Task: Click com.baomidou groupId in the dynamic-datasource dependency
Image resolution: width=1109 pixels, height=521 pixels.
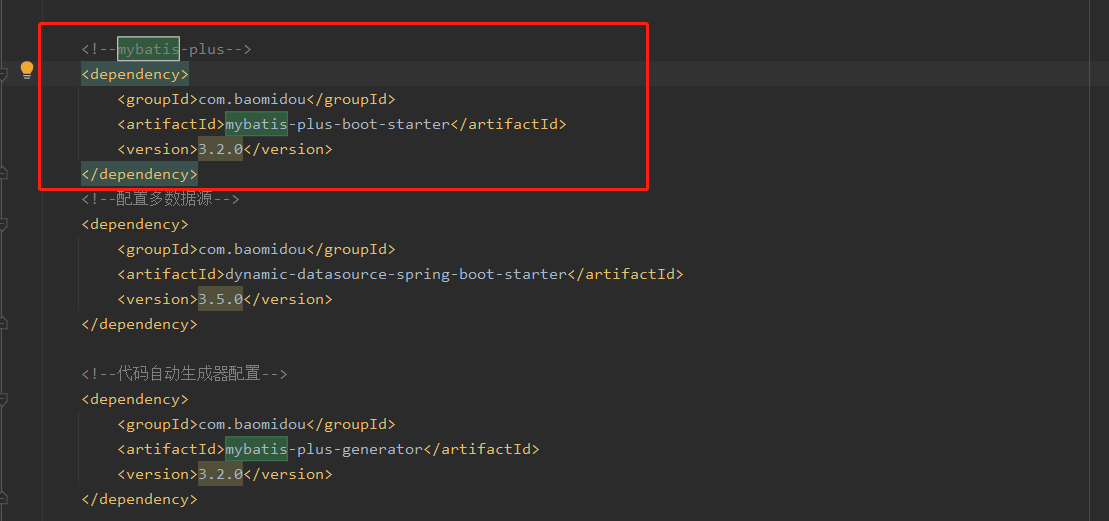Action: 252,249
